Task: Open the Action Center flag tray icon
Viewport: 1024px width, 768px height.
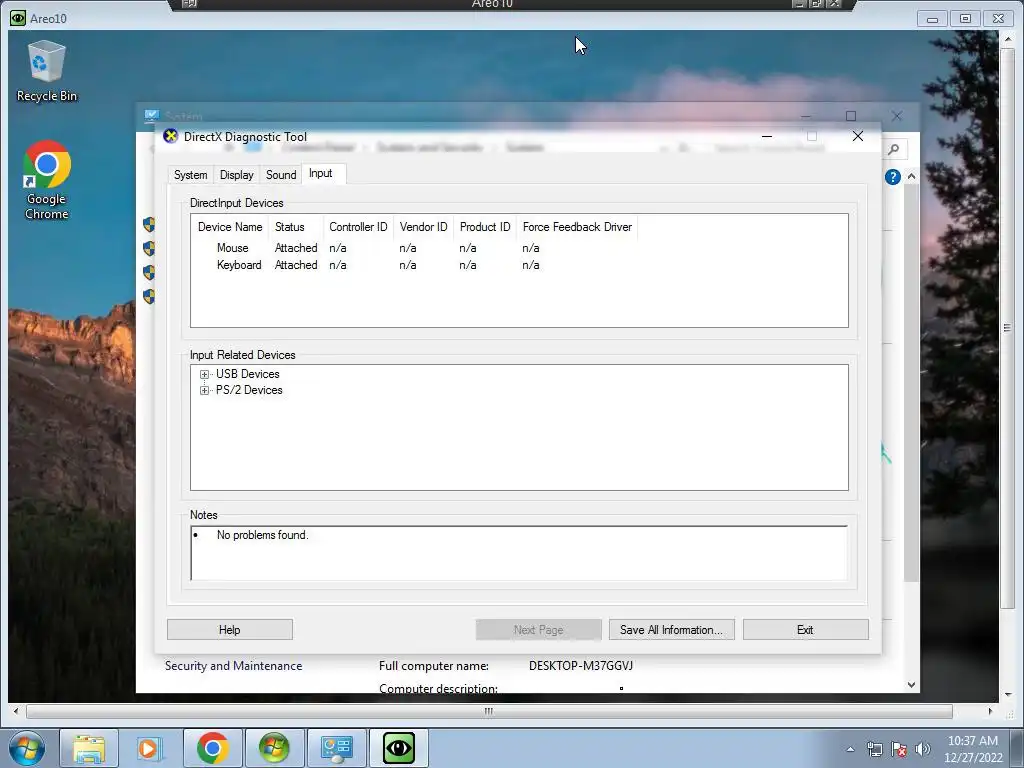Action: pos(899,749)
